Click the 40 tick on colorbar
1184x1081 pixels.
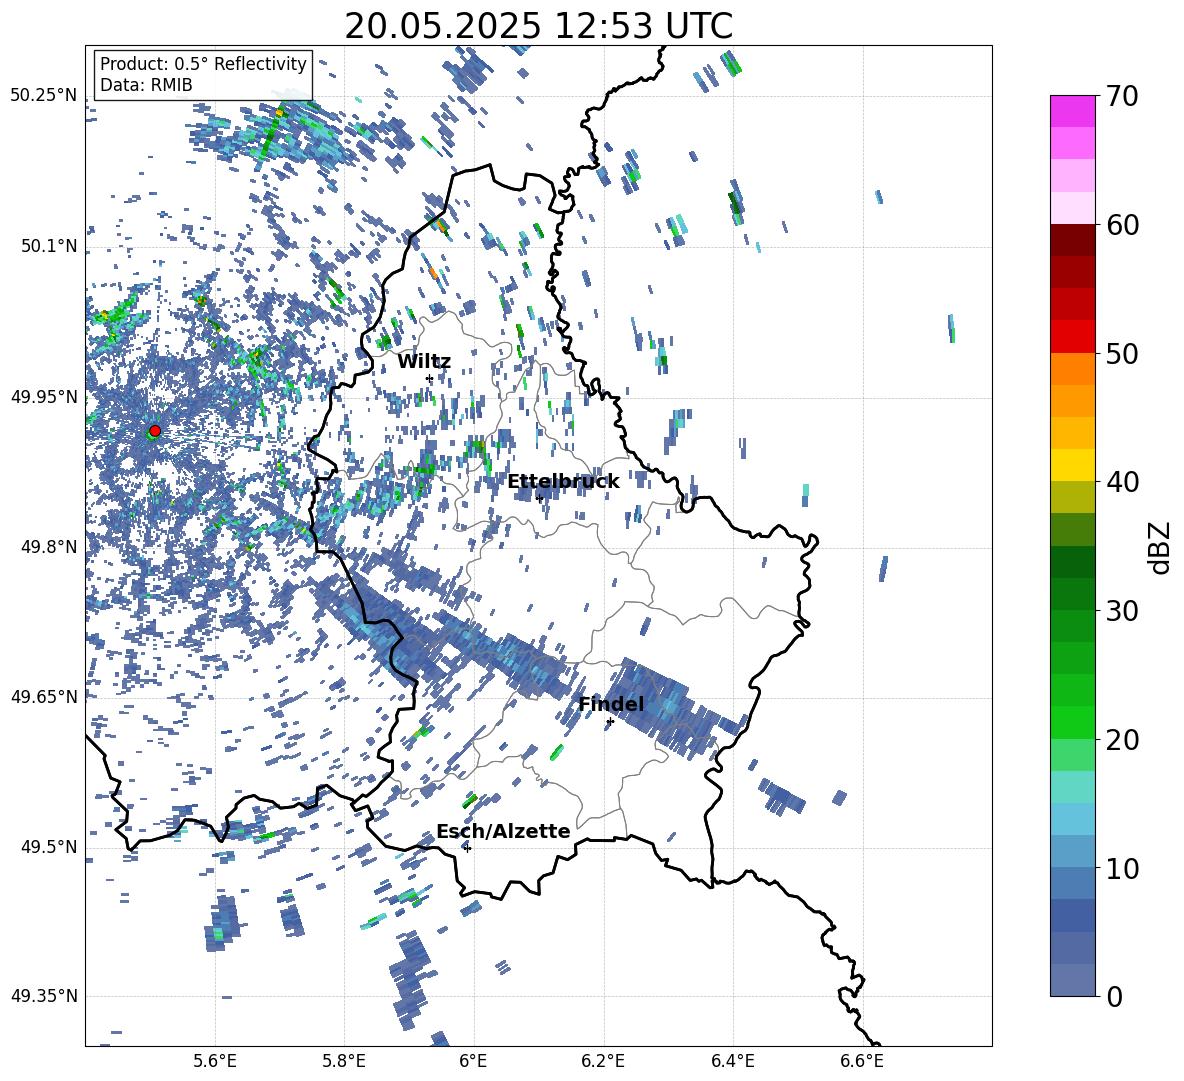pos(1121,482)
